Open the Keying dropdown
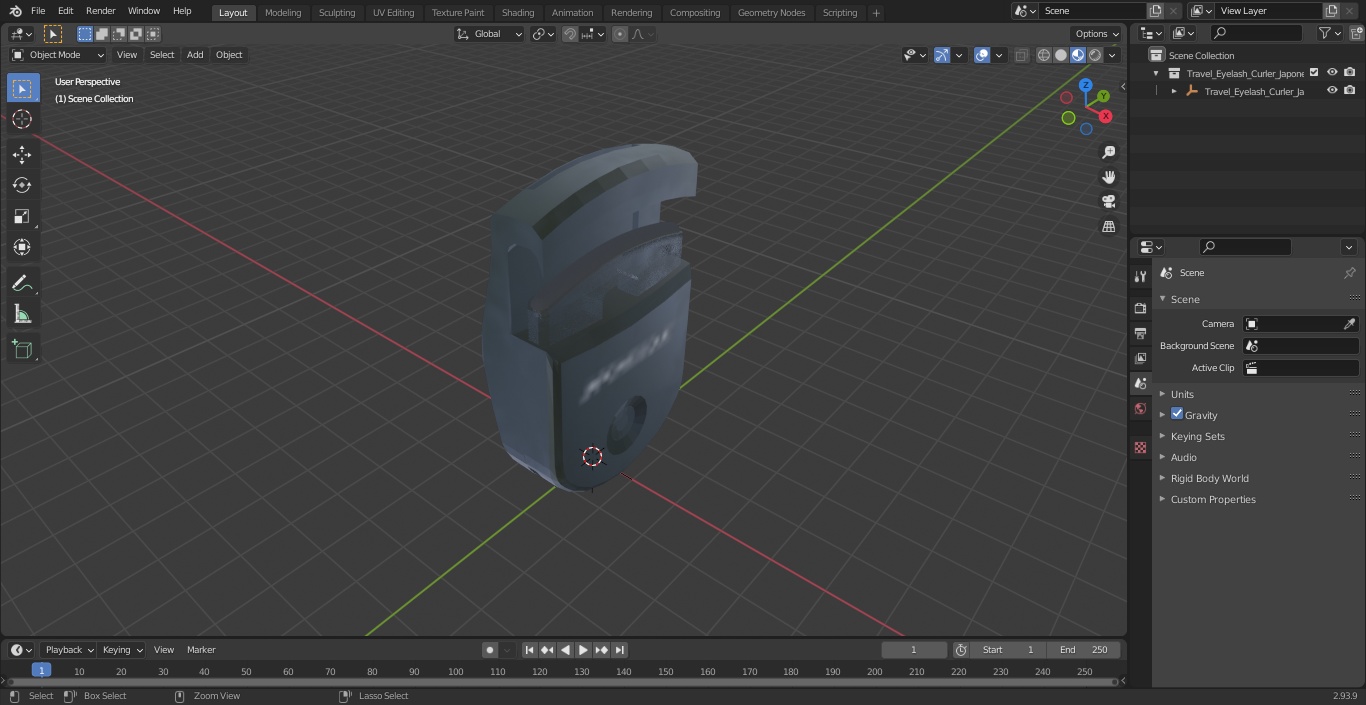 122,650
